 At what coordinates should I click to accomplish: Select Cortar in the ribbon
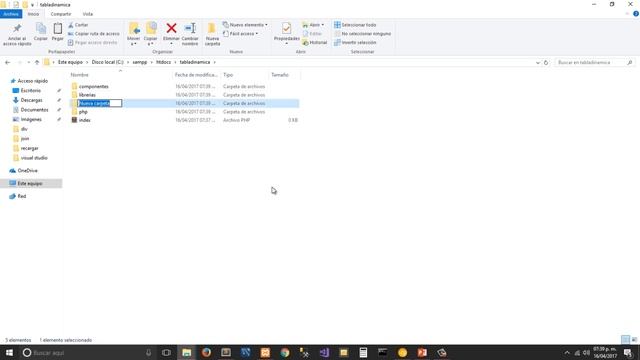78,25
